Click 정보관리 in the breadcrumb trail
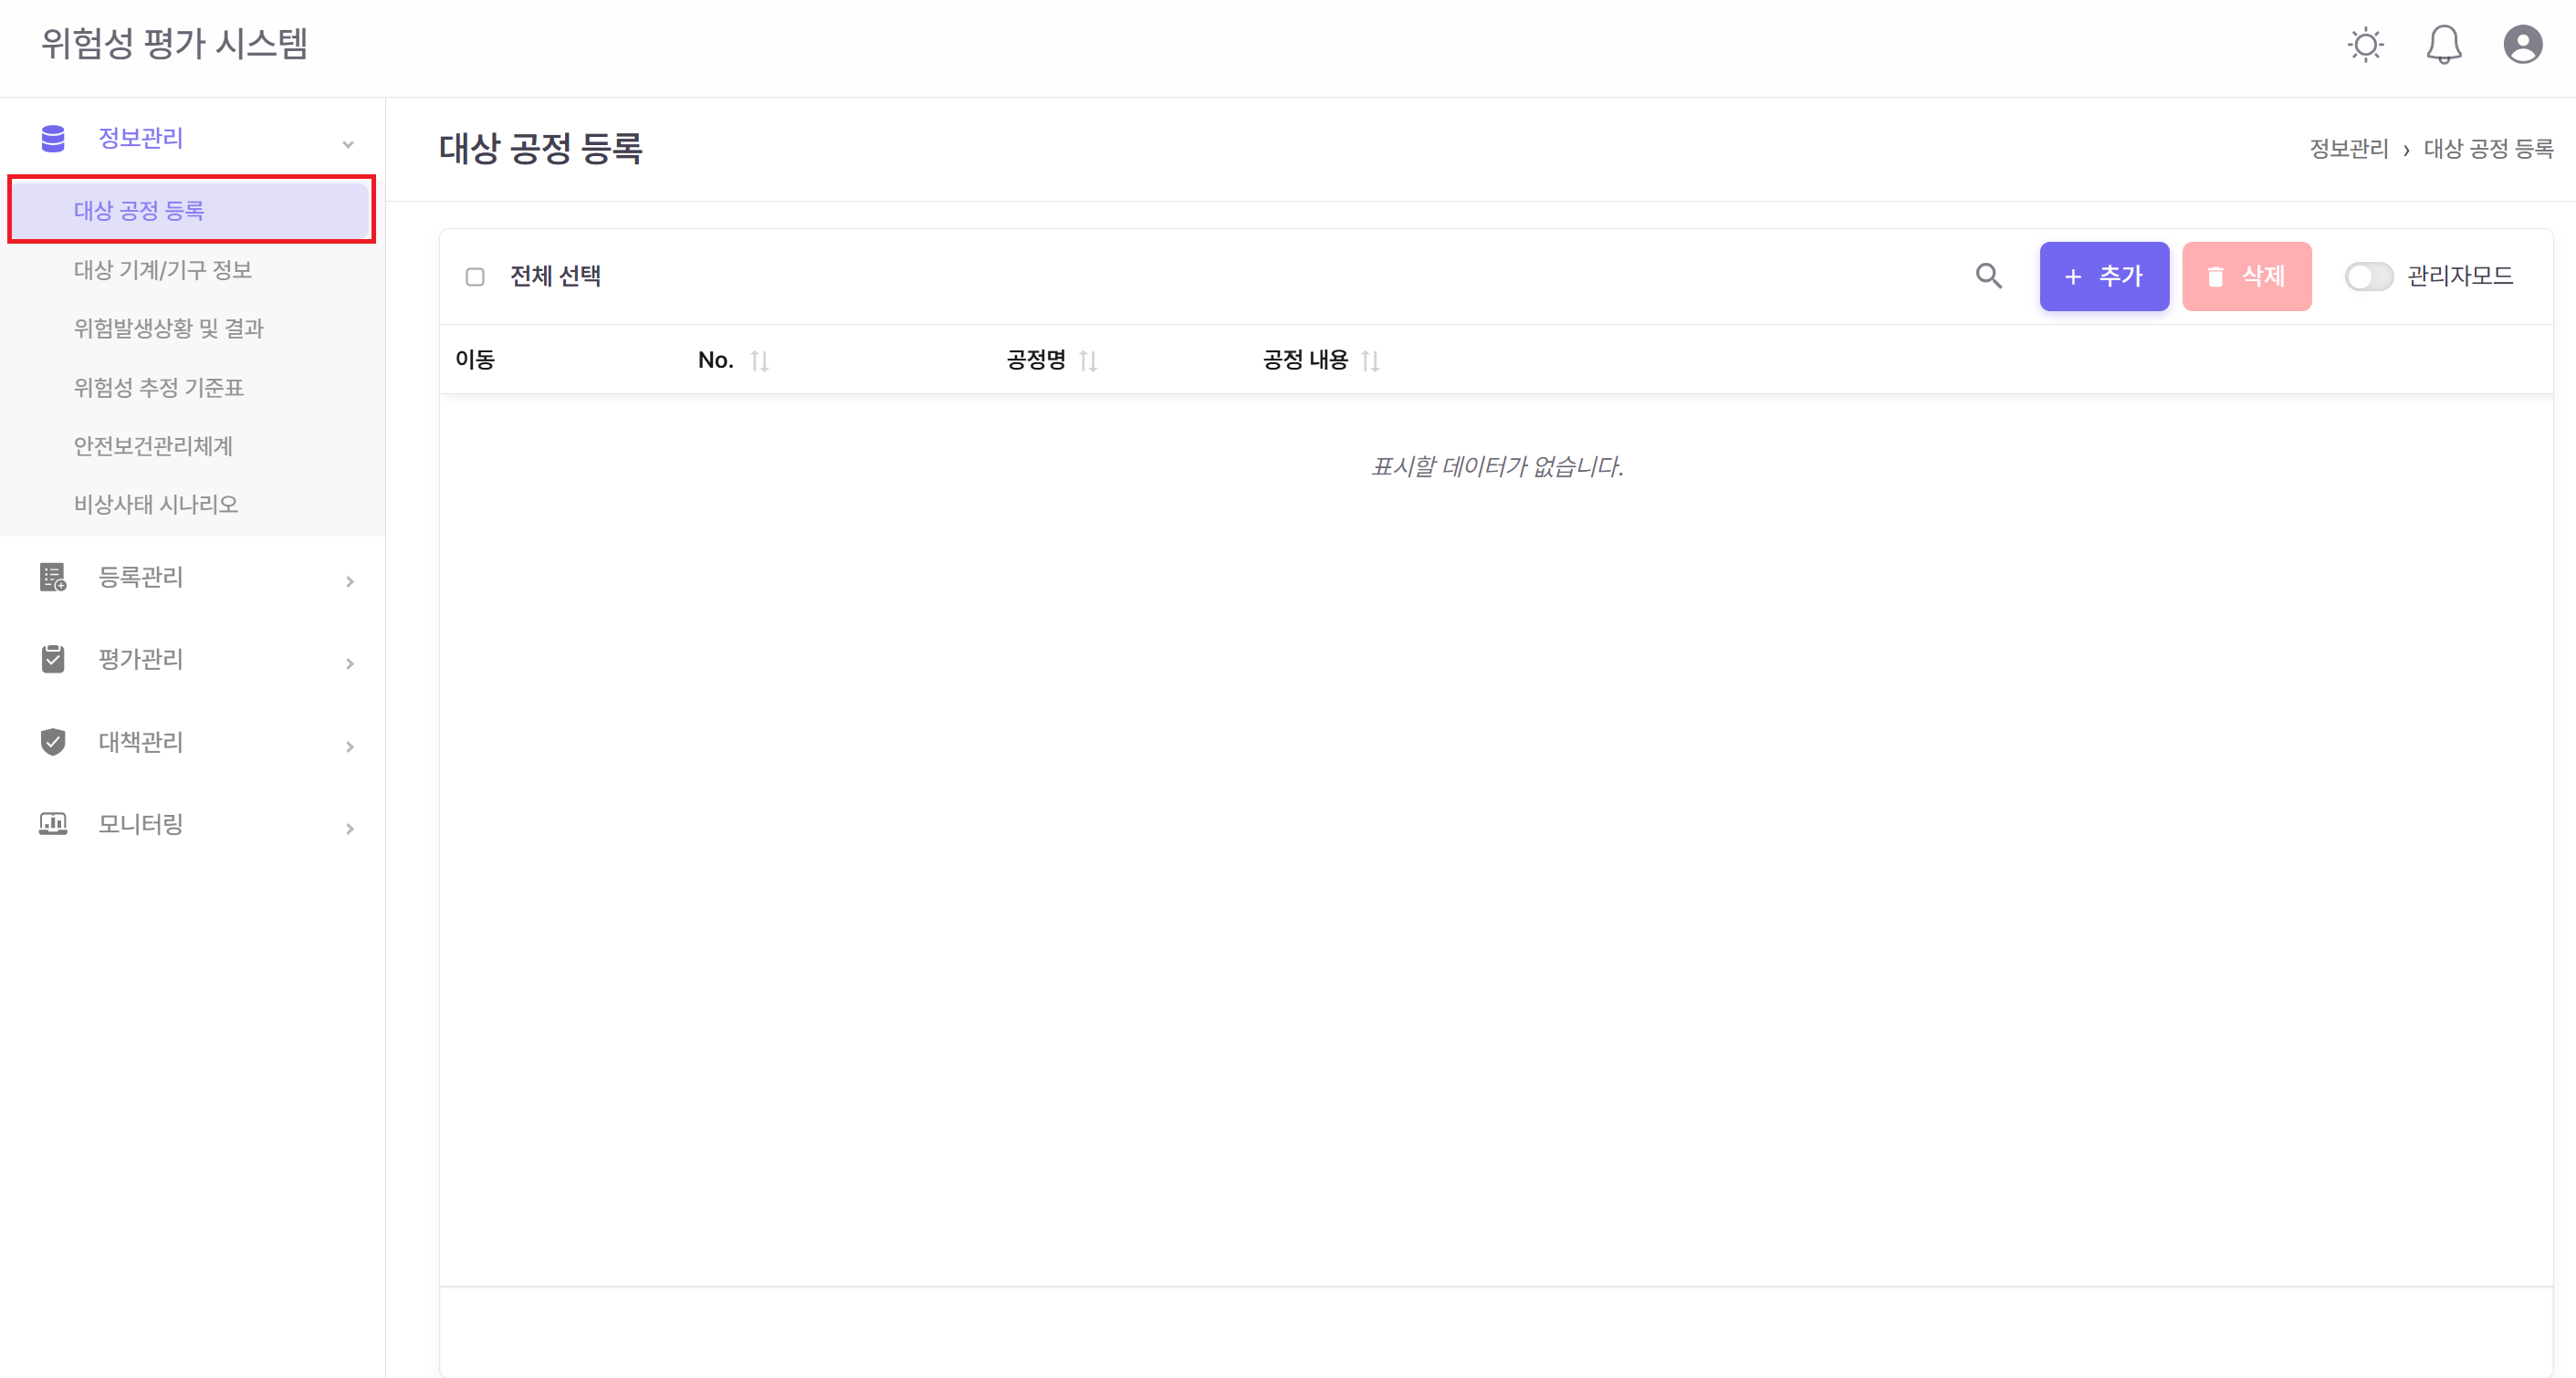The image size is (2576, 1378). click(x=2348, y=148)
